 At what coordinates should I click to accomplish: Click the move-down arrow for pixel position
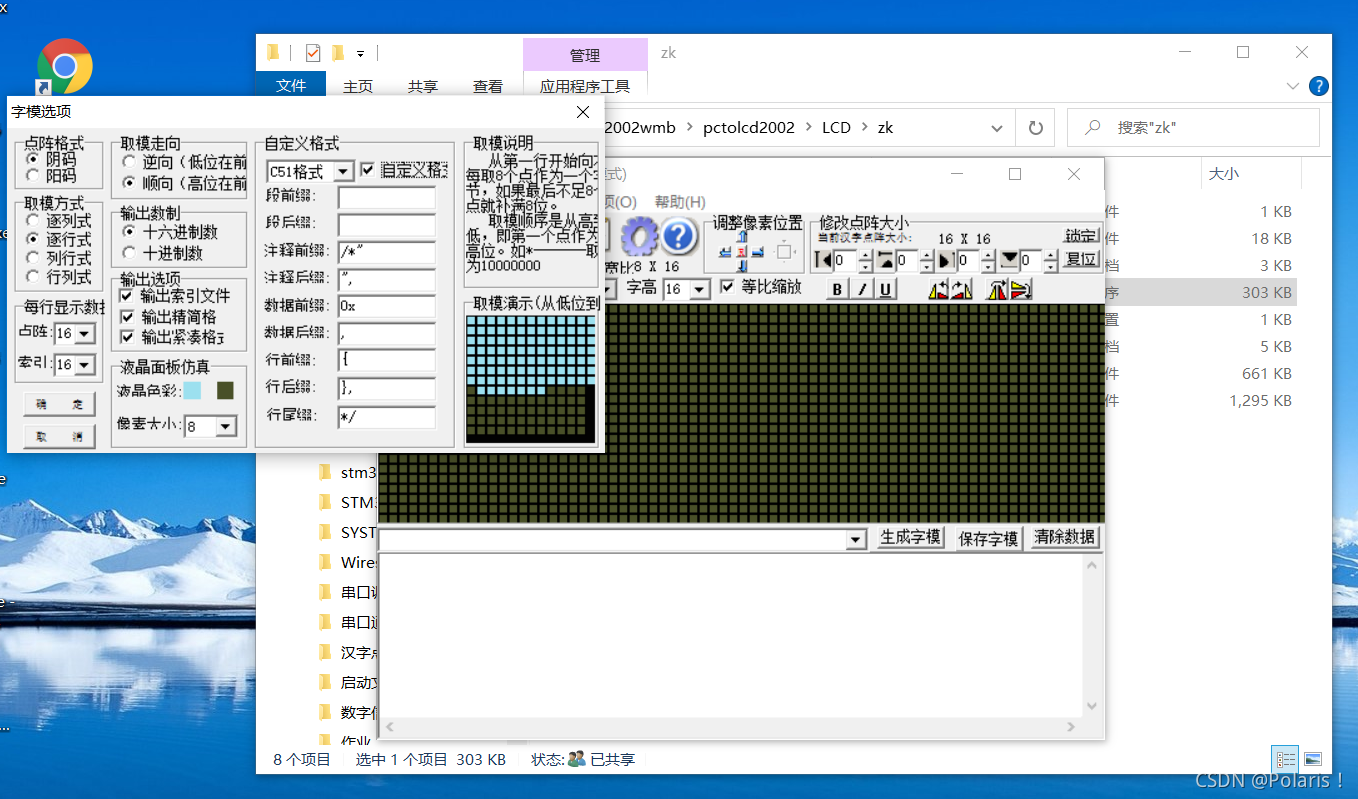(743, 267)
